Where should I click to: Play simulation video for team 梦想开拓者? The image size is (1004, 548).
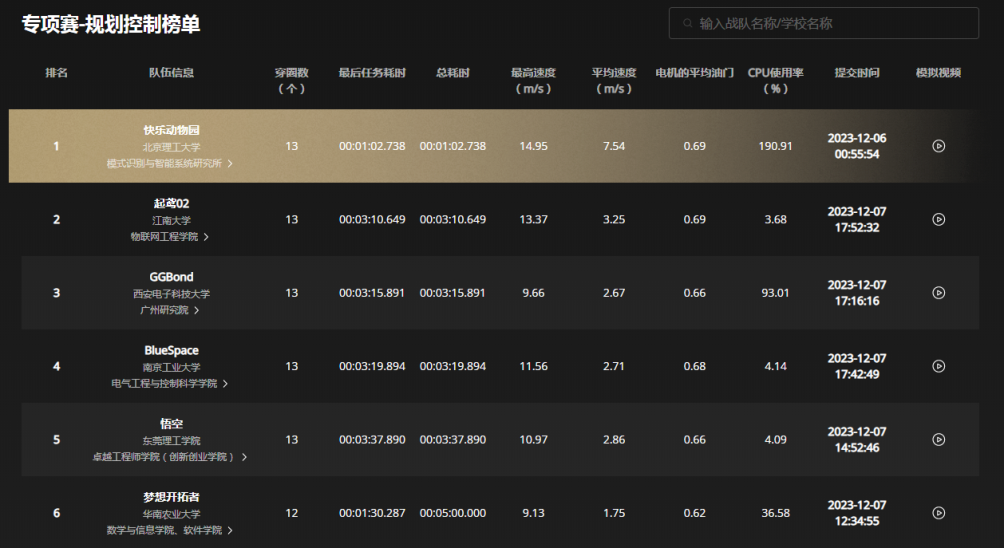(x=938, y=513)
